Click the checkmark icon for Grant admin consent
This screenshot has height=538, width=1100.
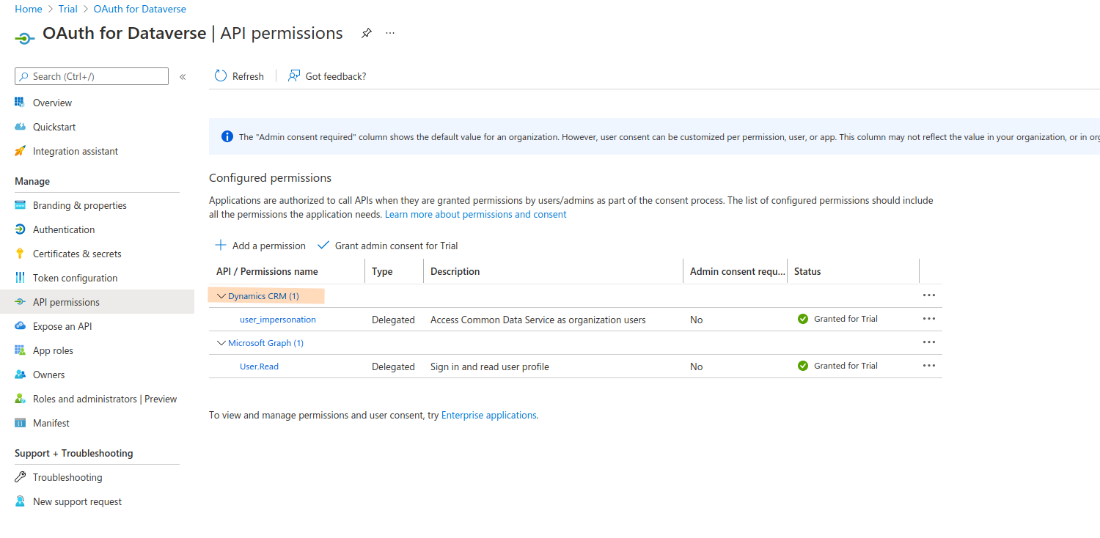323,246
